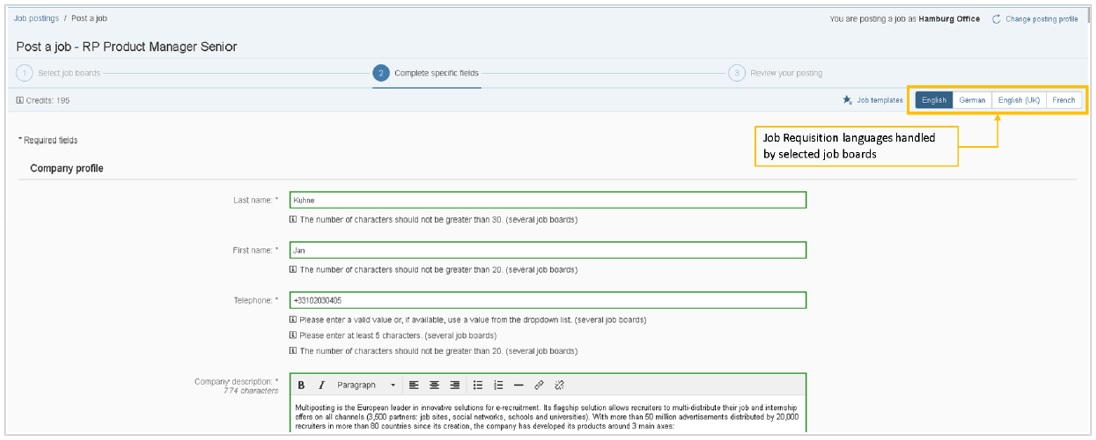1096x440 pixels.
Task: Click inside the Company description text area
Action: point(547,416)
